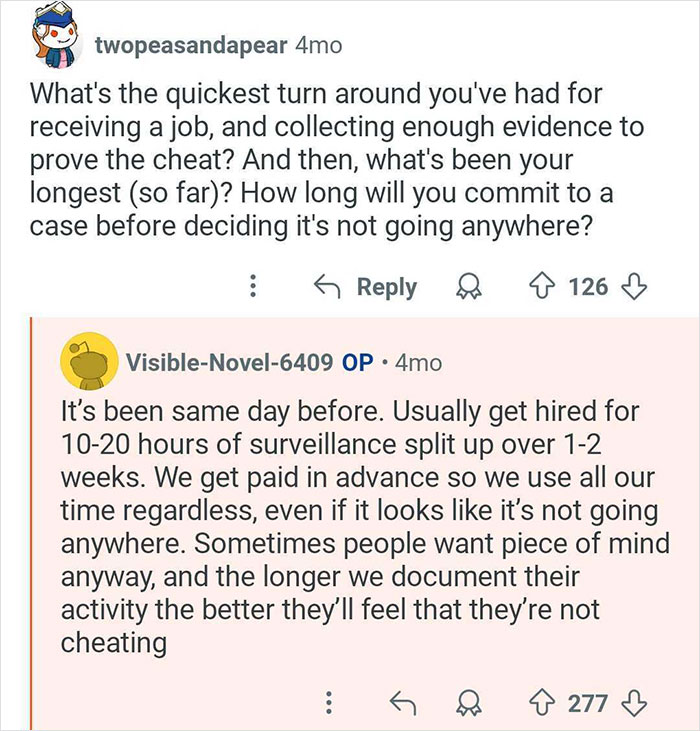Click Visible-Novel-6409's yellow avatar
Screen dimensions: 700x731
[x=87, y=361]
